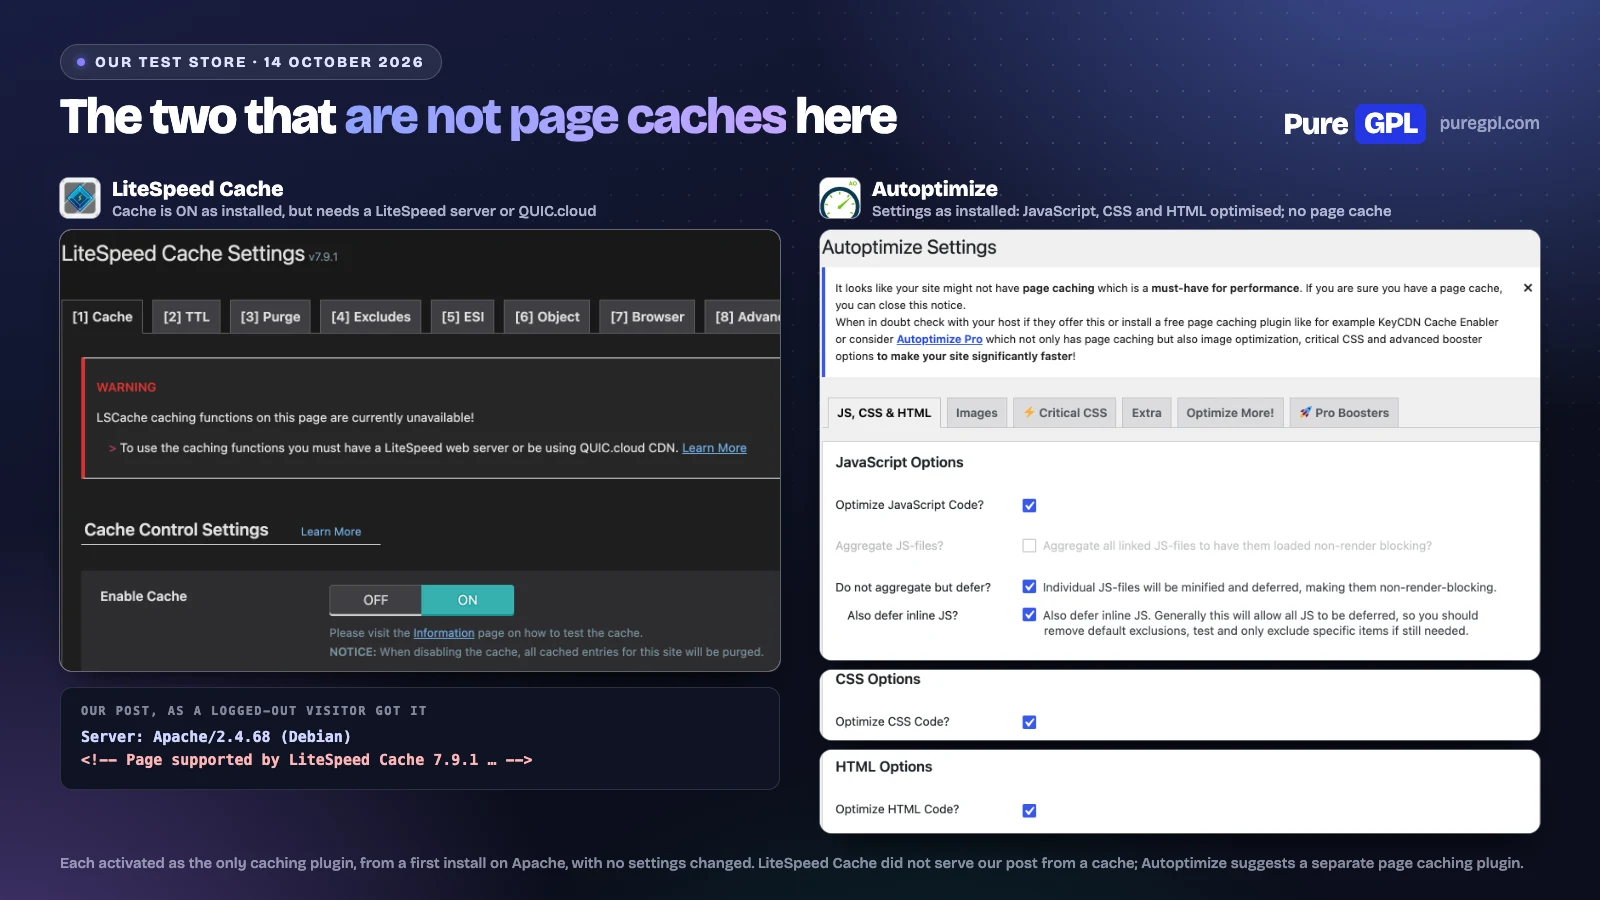
Task: Switch to the [2] TTL tab
Action: click(186, 317)
